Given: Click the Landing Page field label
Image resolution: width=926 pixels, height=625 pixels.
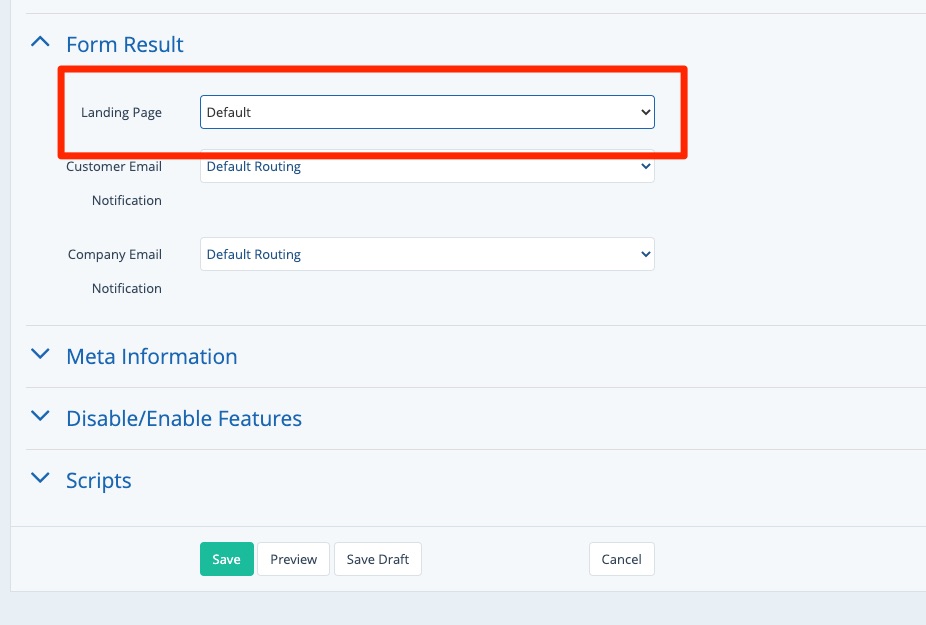Looking at the screenshot, I should (121, 113).
